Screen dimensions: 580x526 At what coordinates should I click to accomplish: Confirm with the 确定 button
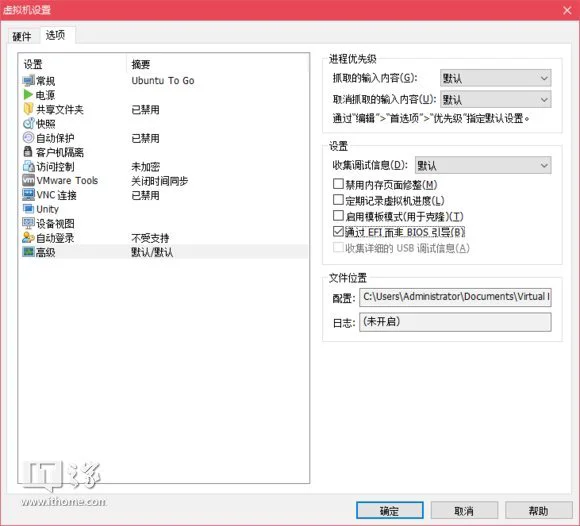click(x=390, y=511)
